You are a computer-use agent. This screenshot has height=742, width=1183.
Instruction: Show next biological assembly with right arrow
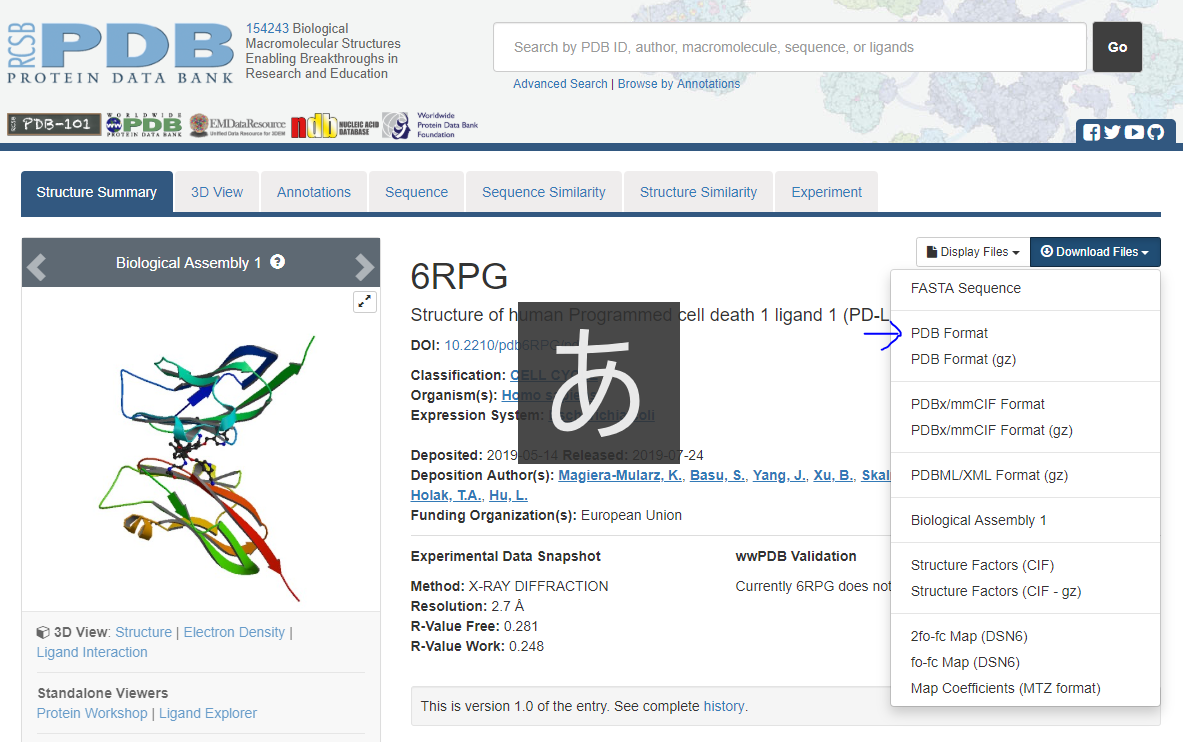[364, 266]
